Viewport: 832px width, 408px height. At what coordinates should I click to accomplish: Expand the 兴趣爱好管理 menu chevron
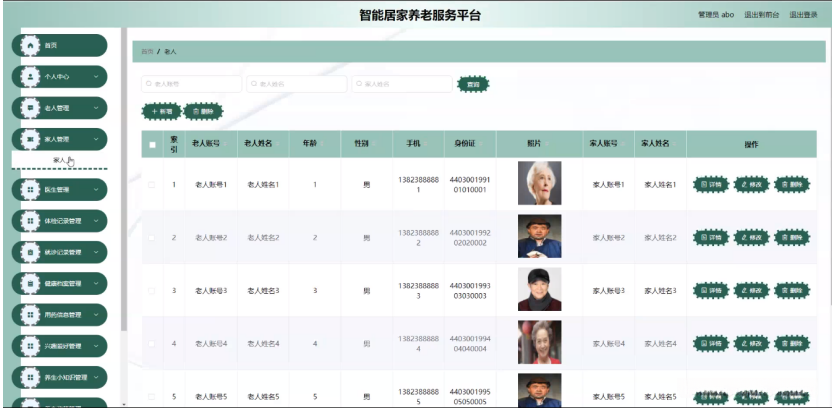96,346
